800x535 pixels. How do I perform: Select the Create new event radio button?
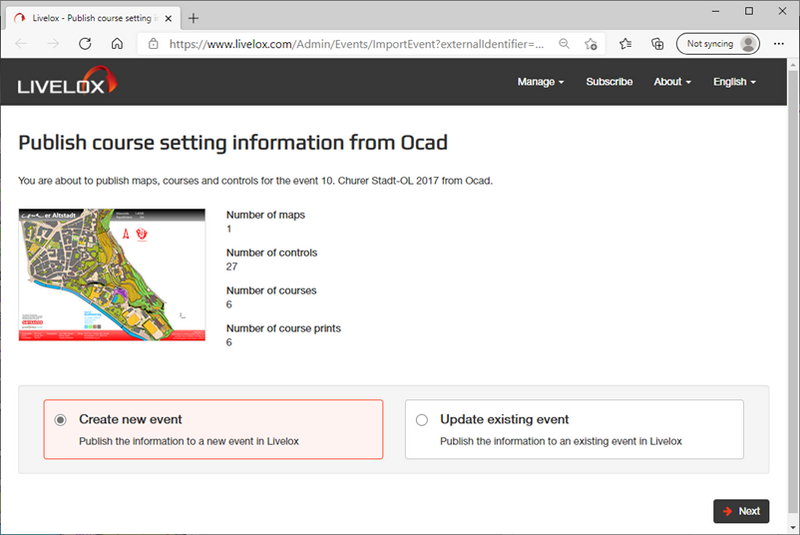click(x=61, y=420)
